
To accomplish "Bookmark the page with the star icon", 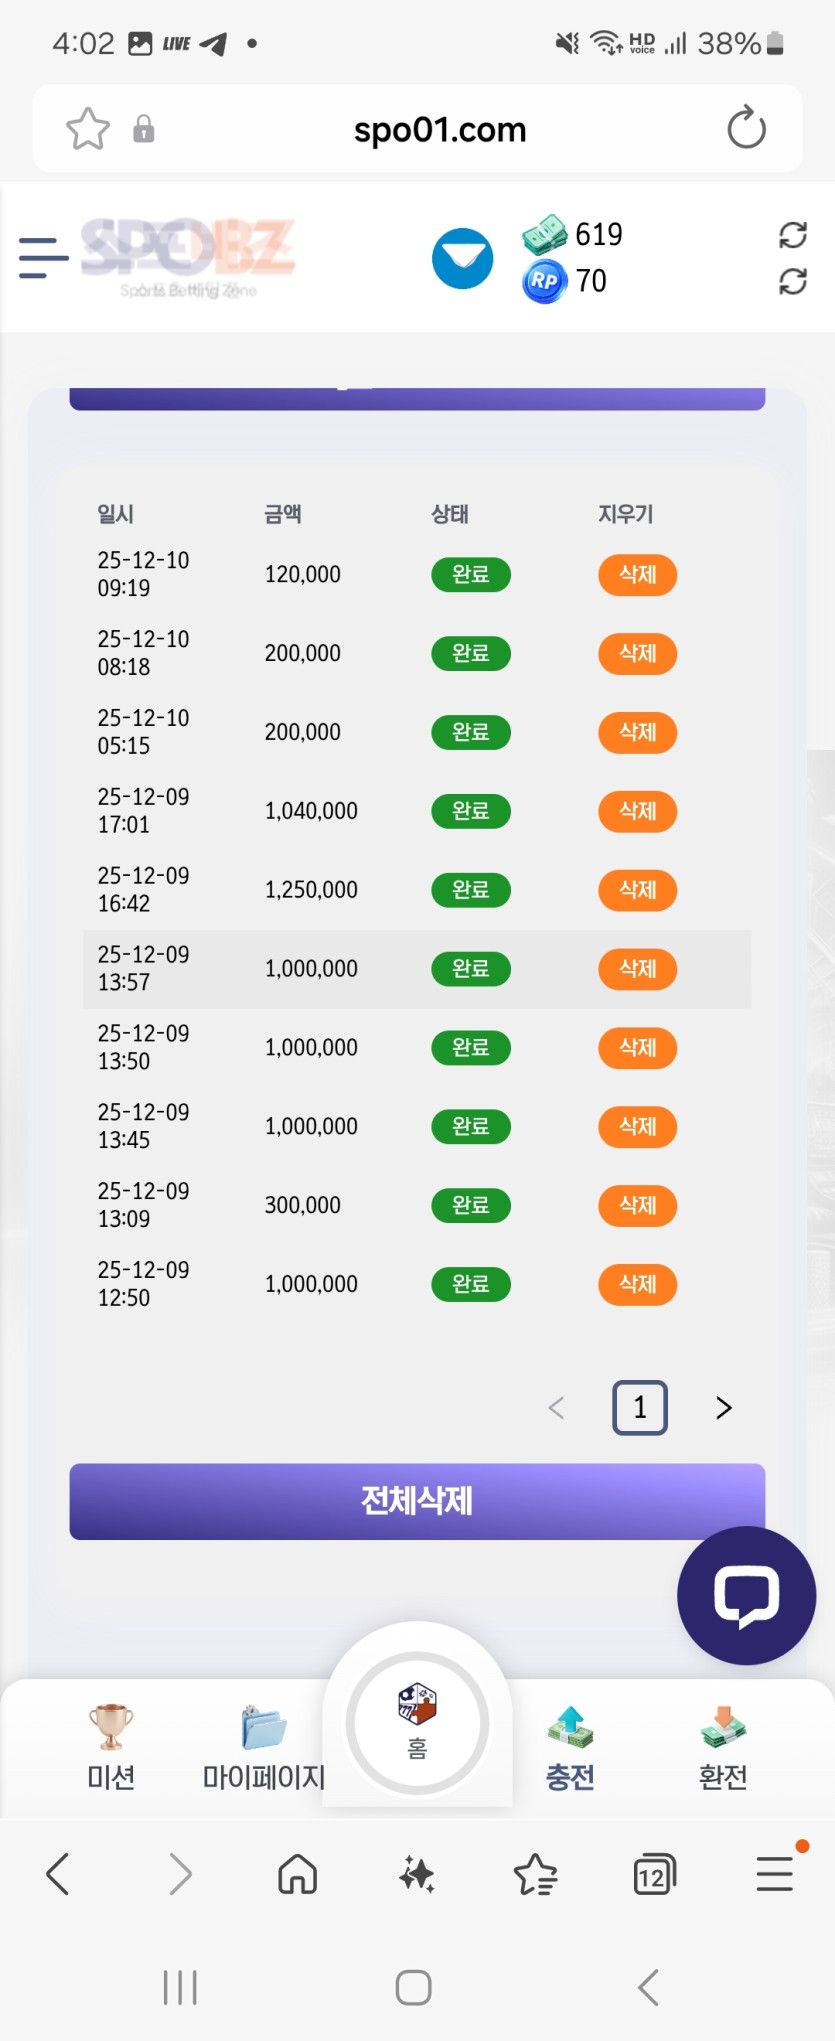I will (88, 129).
